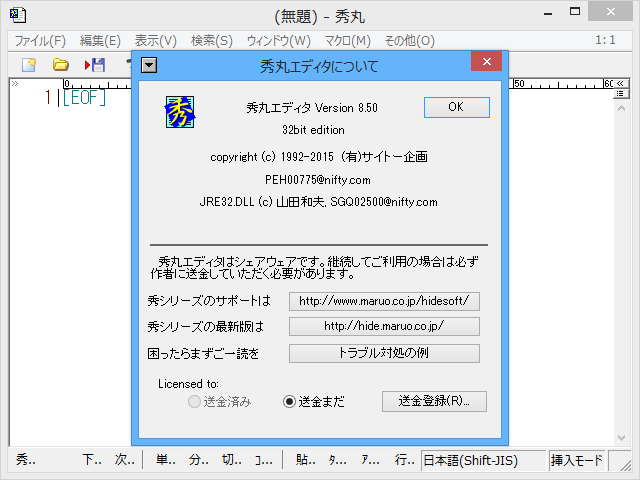This screenshot has width=640, height=480.
Task: Click the 行.. function key button
Action: (x=404, y=460)
